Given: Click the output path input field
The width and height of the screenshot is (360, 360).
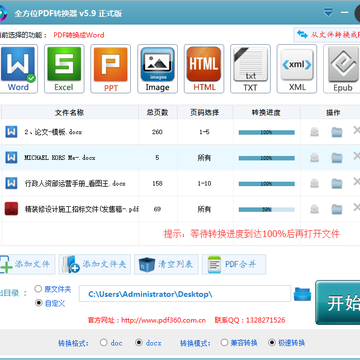Looking at the screenshot, I should click(185, 294).
